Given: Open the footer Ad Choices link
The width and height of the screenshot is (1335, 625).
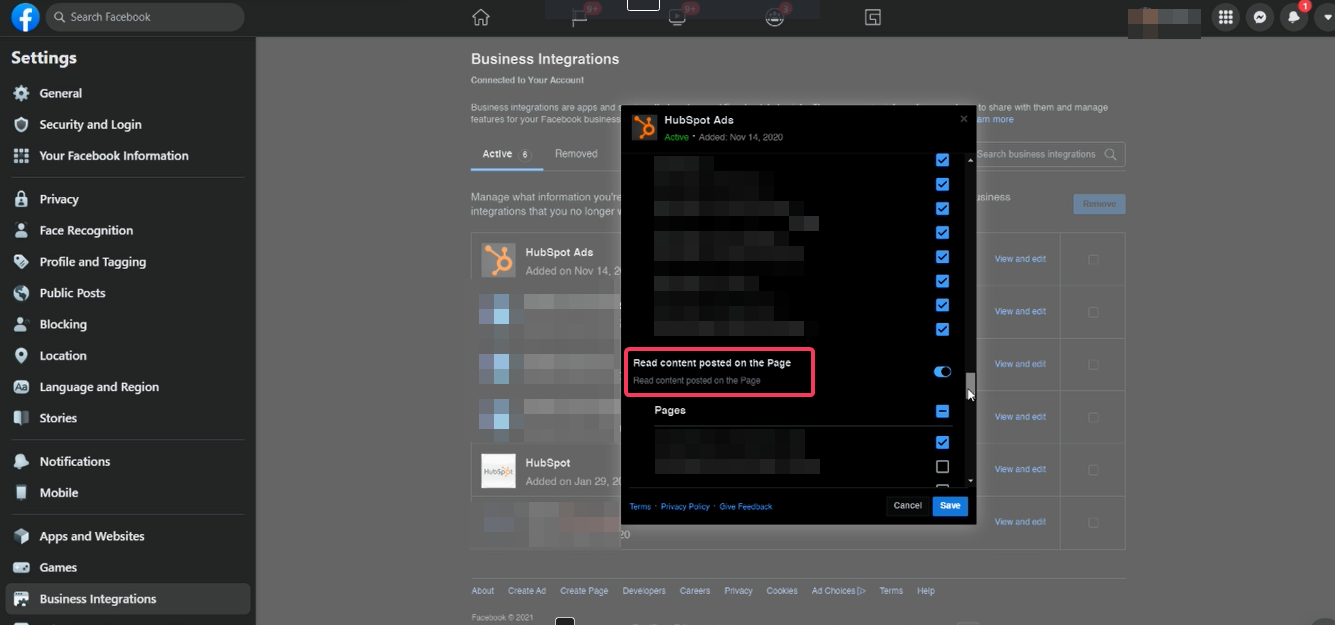Looking at the screenshot, I should 838,591.
